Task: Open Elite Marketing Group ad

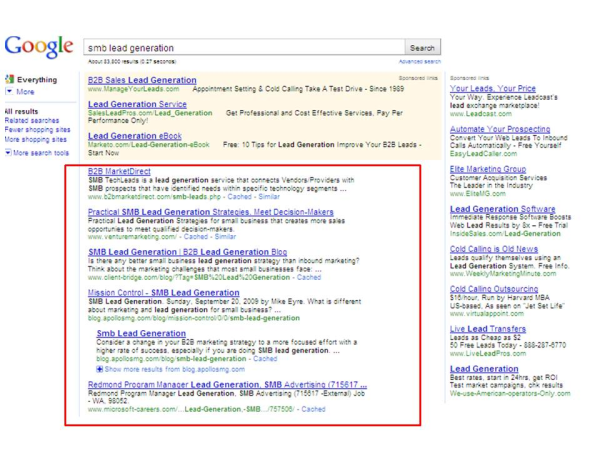Action: [488, 169]
